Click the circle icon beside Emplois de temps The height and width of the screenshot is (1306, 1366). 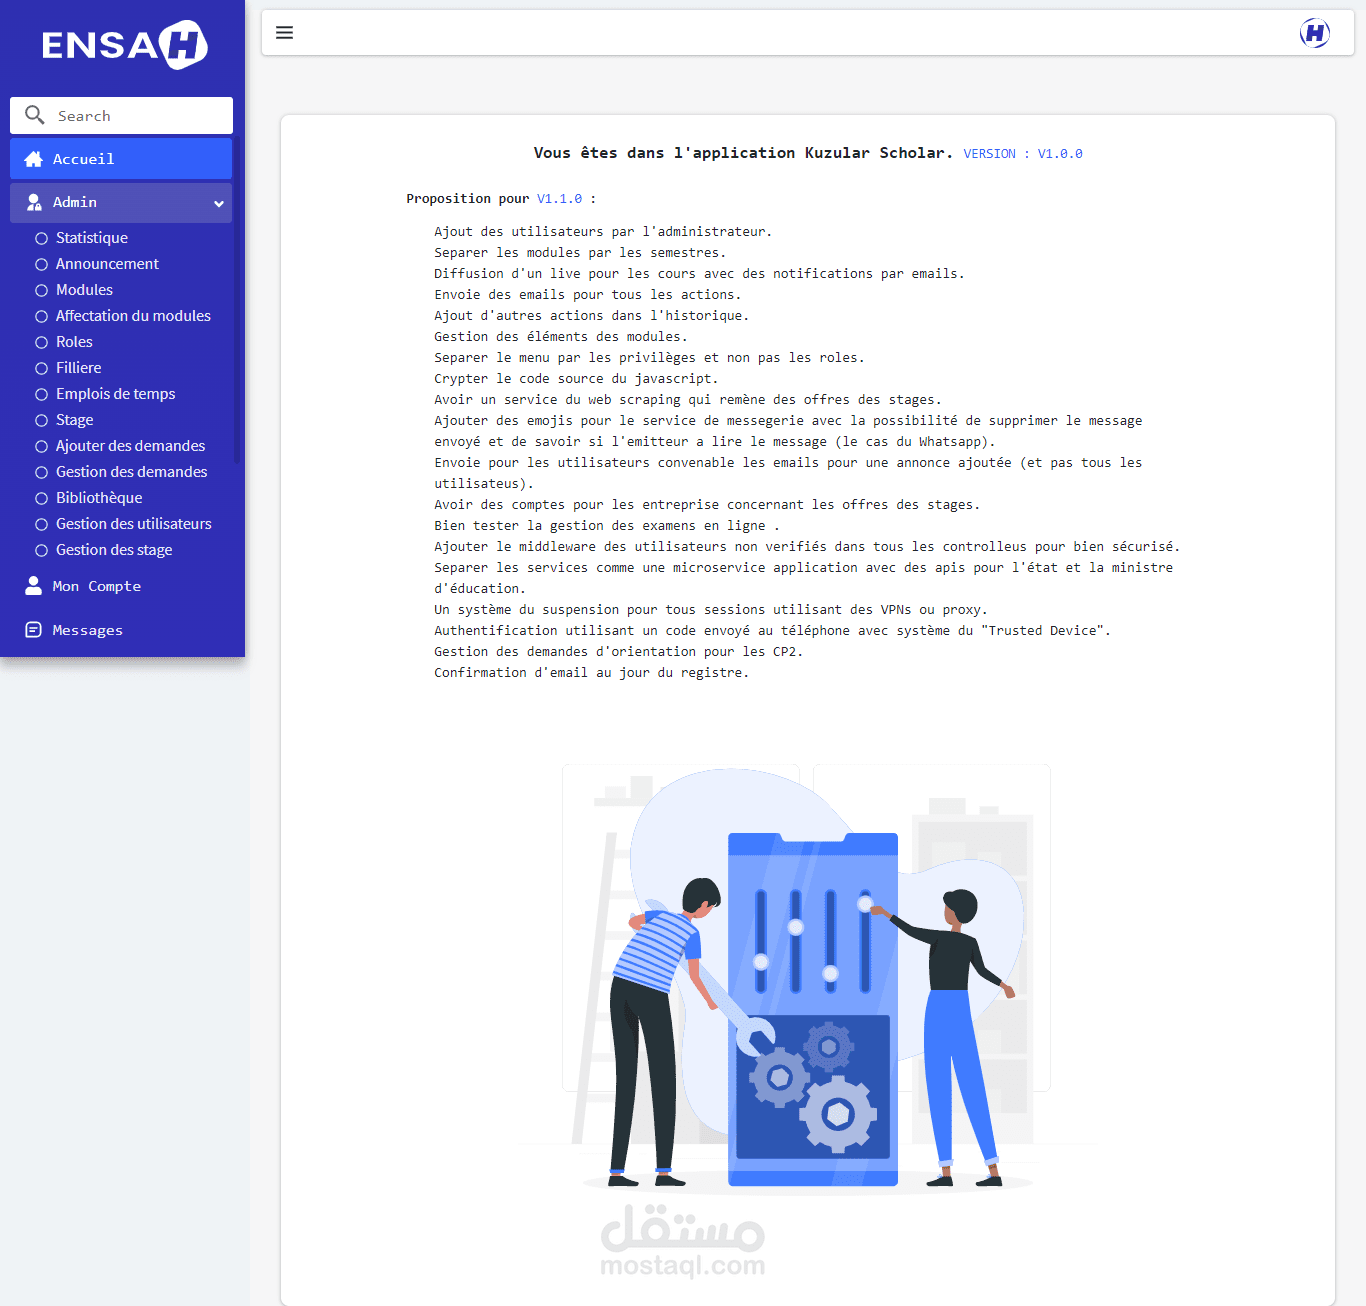(41, 394)
